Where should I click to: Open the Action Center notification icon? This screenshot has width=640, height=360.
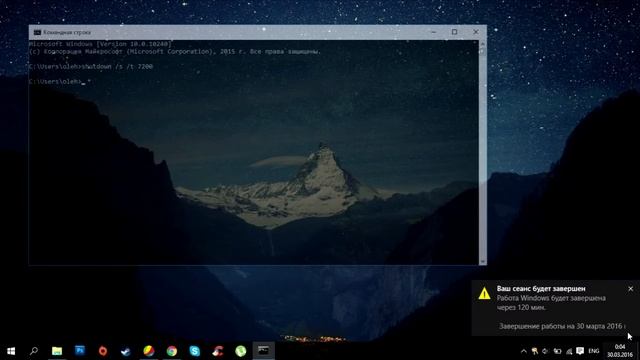pyautogui.click(x=580, y=351)
